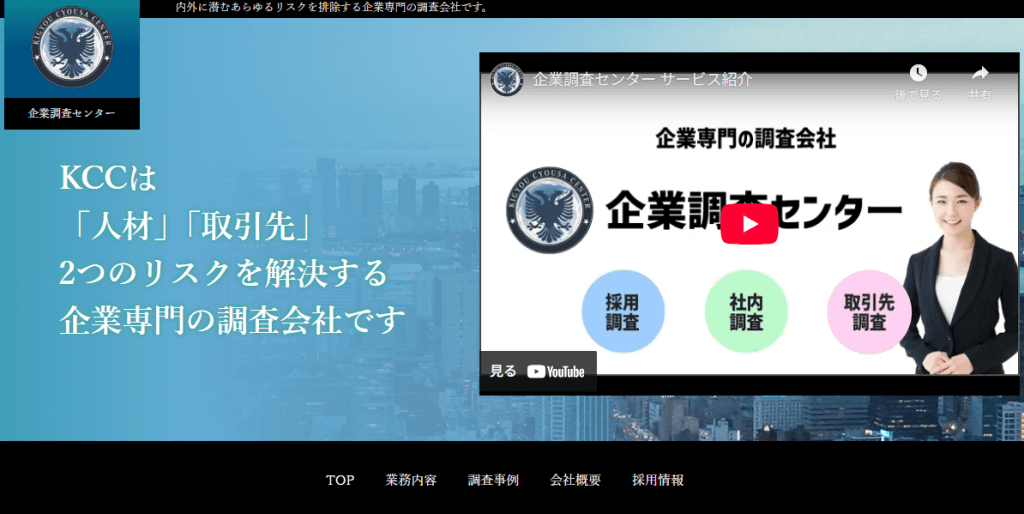1024x514 pixels.
Task: Click the 見る YouTube button
Action: click(538, 371)
